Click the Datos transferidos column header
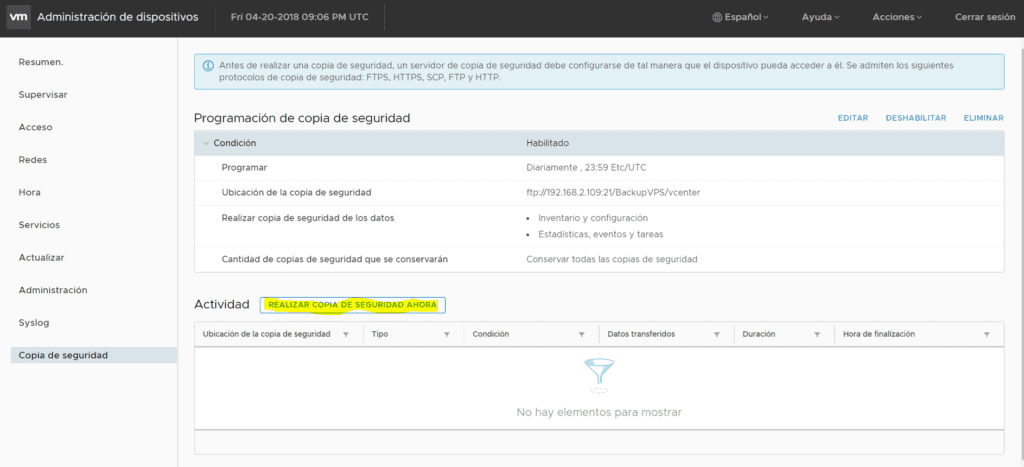Image resolution: width=1024 pixels, height=467 pixels. tap(641, 334)
